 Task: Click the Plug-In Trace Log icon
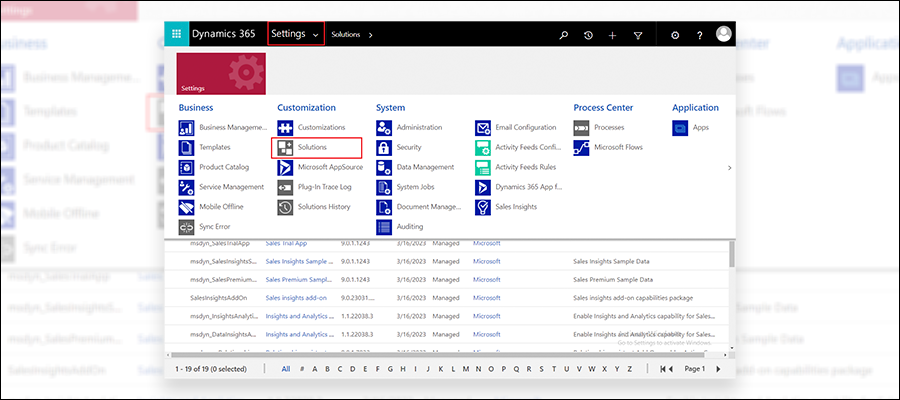285,187
